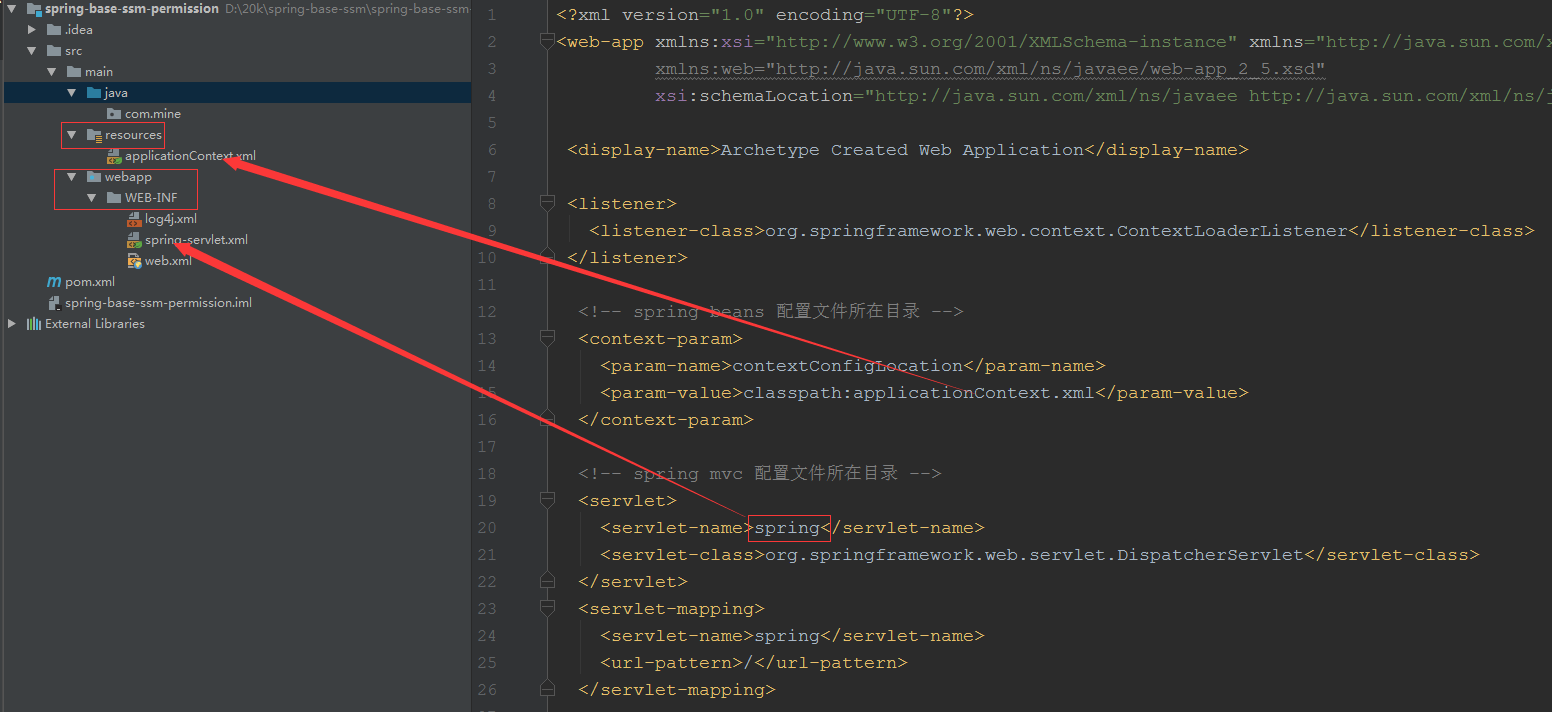Click the webapp folder icon

(x=94, y=177)
